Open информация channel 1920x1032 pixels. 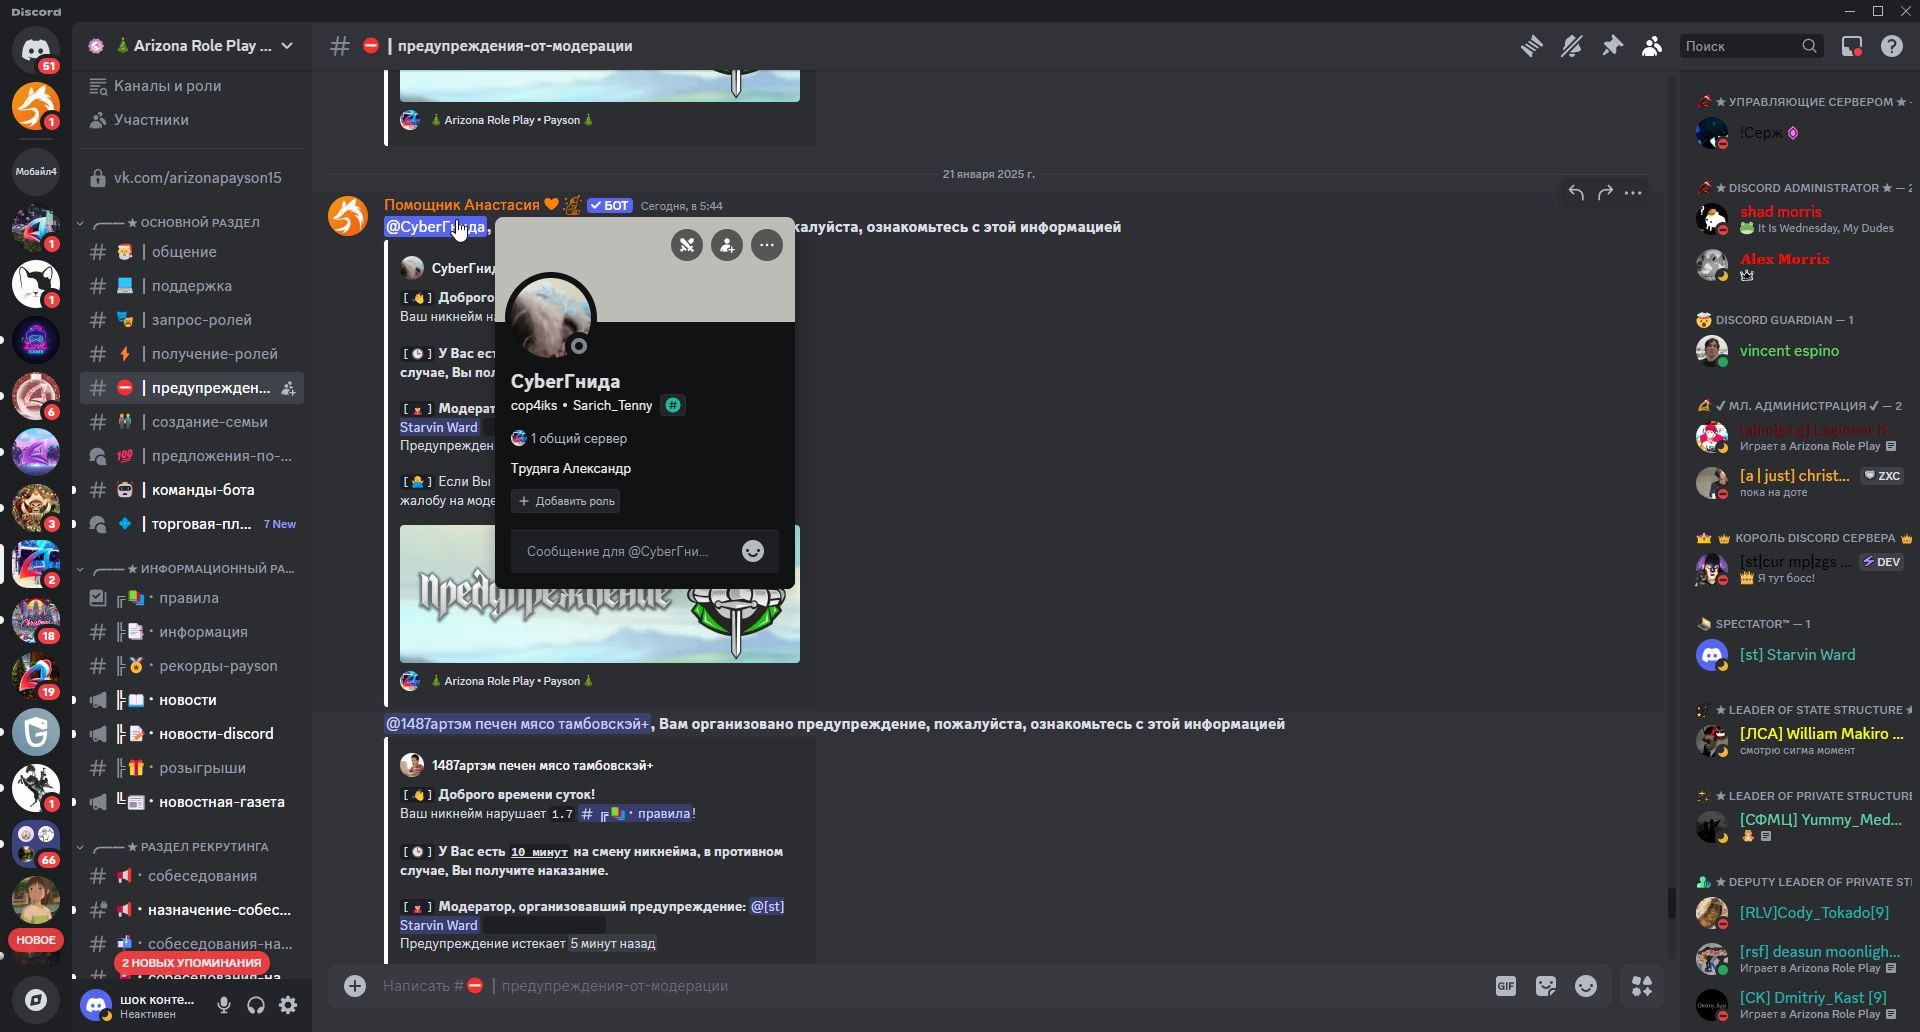point(191,632)
